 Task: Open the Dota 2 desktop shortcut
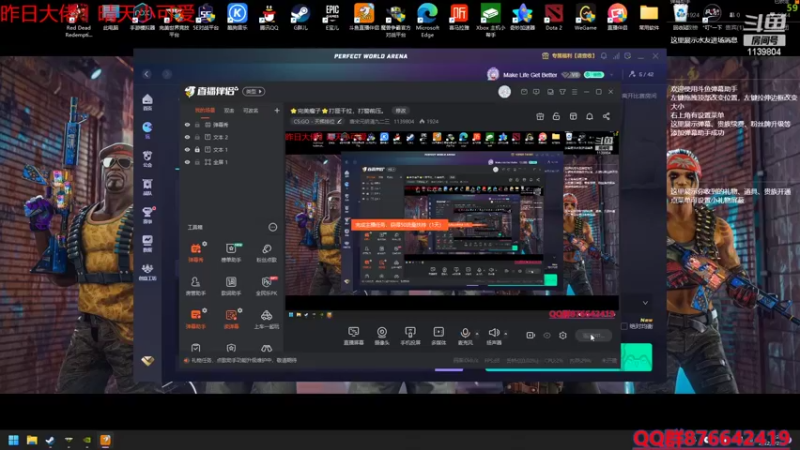click(x=554, y=17)
